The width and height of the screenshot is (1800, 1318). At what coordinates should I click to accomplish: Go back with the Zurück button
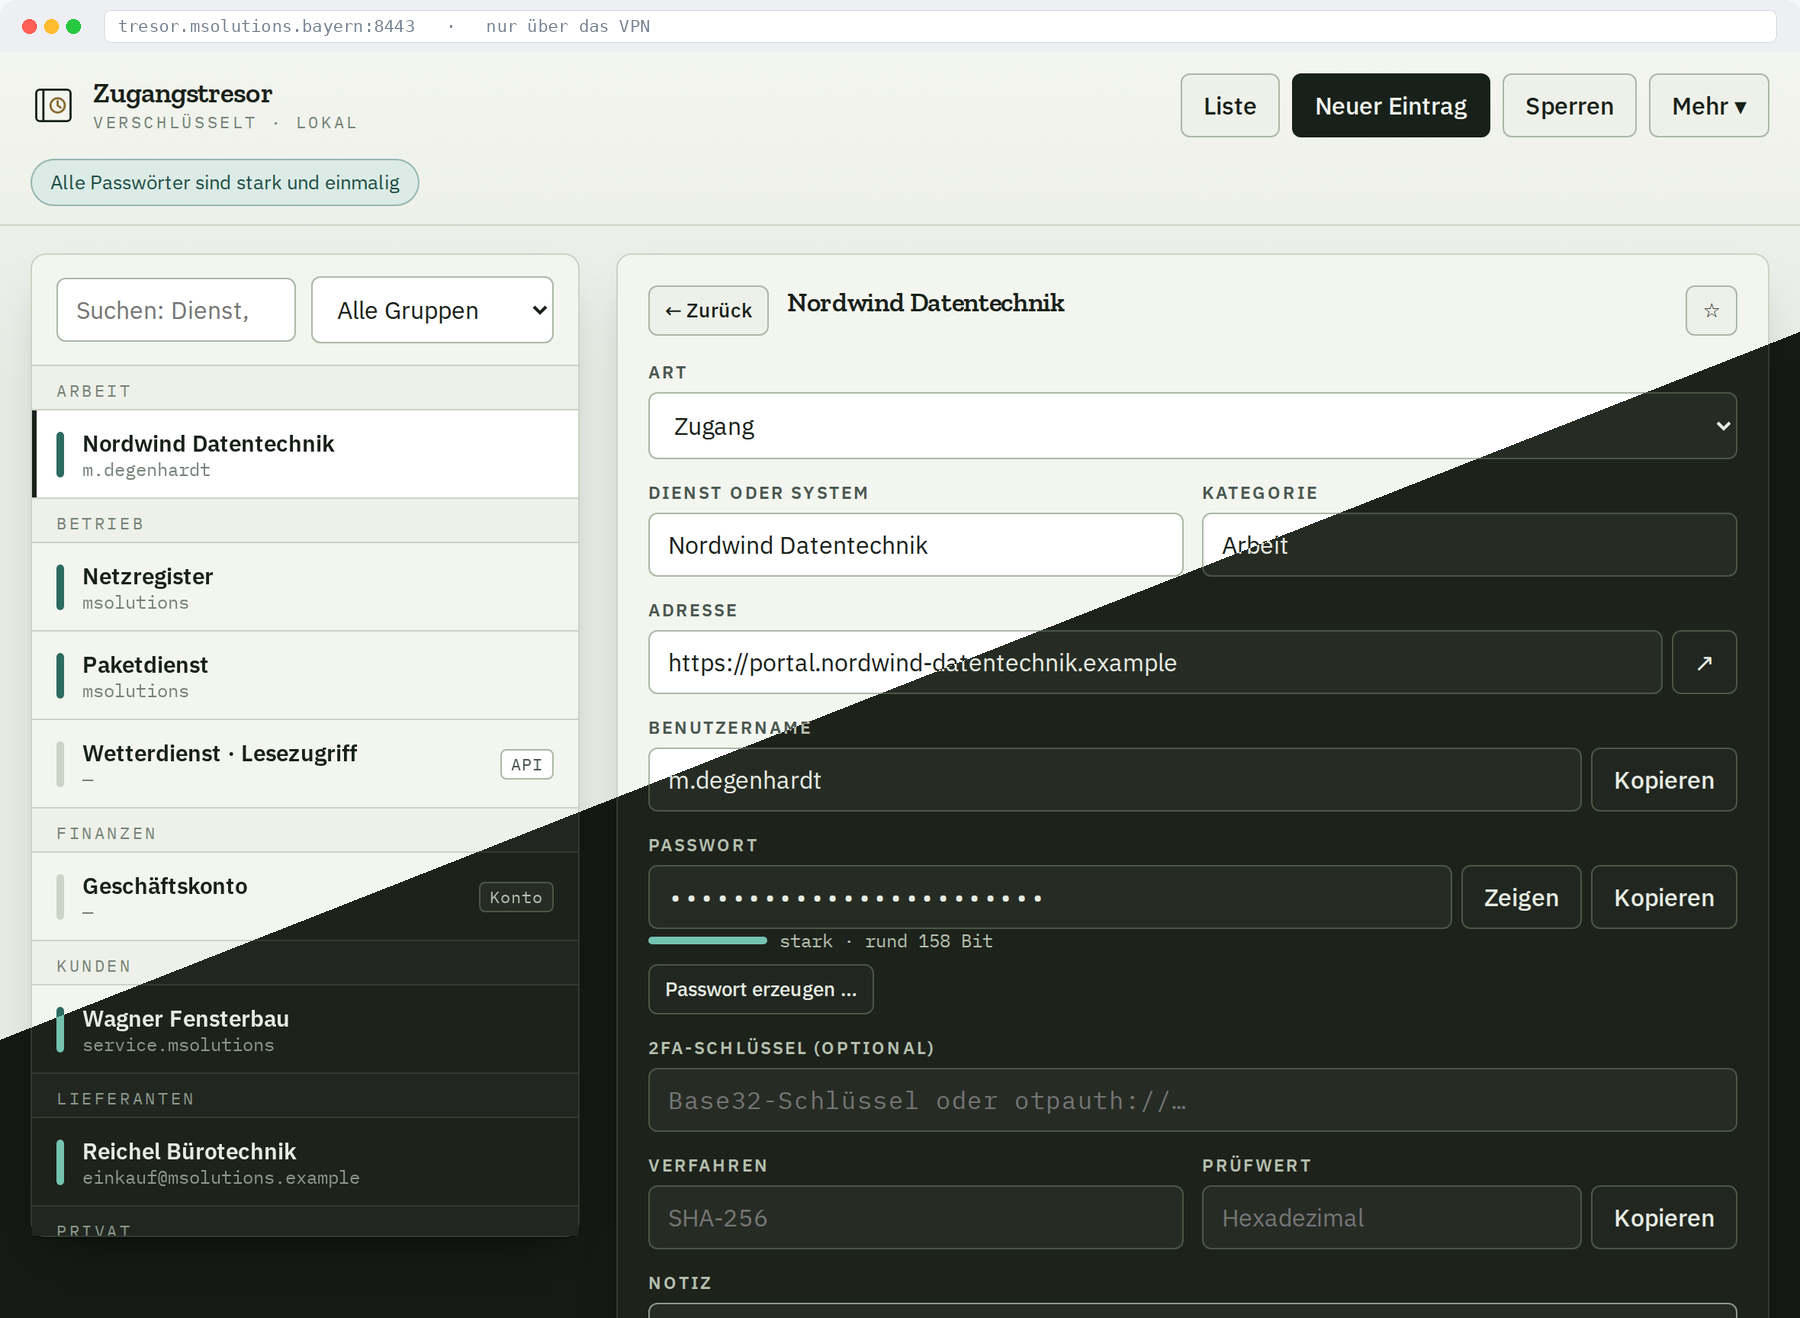point(708,310)
